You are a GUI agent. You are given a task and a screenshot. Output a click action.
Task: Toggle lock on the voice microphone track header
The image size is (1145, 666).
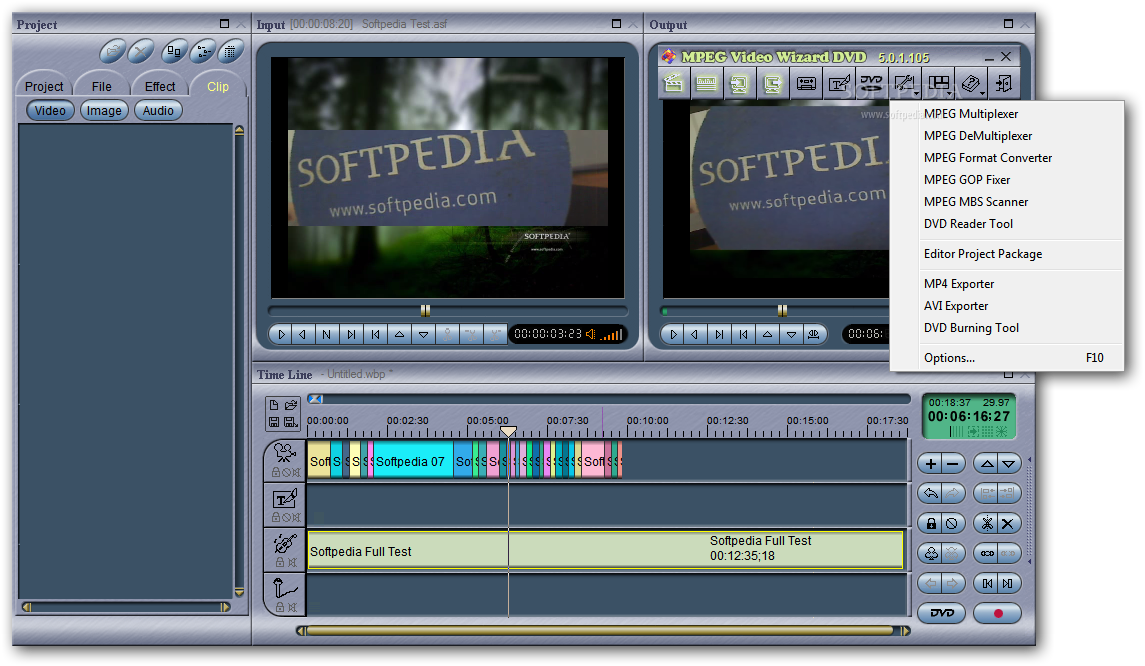[280, 608]
